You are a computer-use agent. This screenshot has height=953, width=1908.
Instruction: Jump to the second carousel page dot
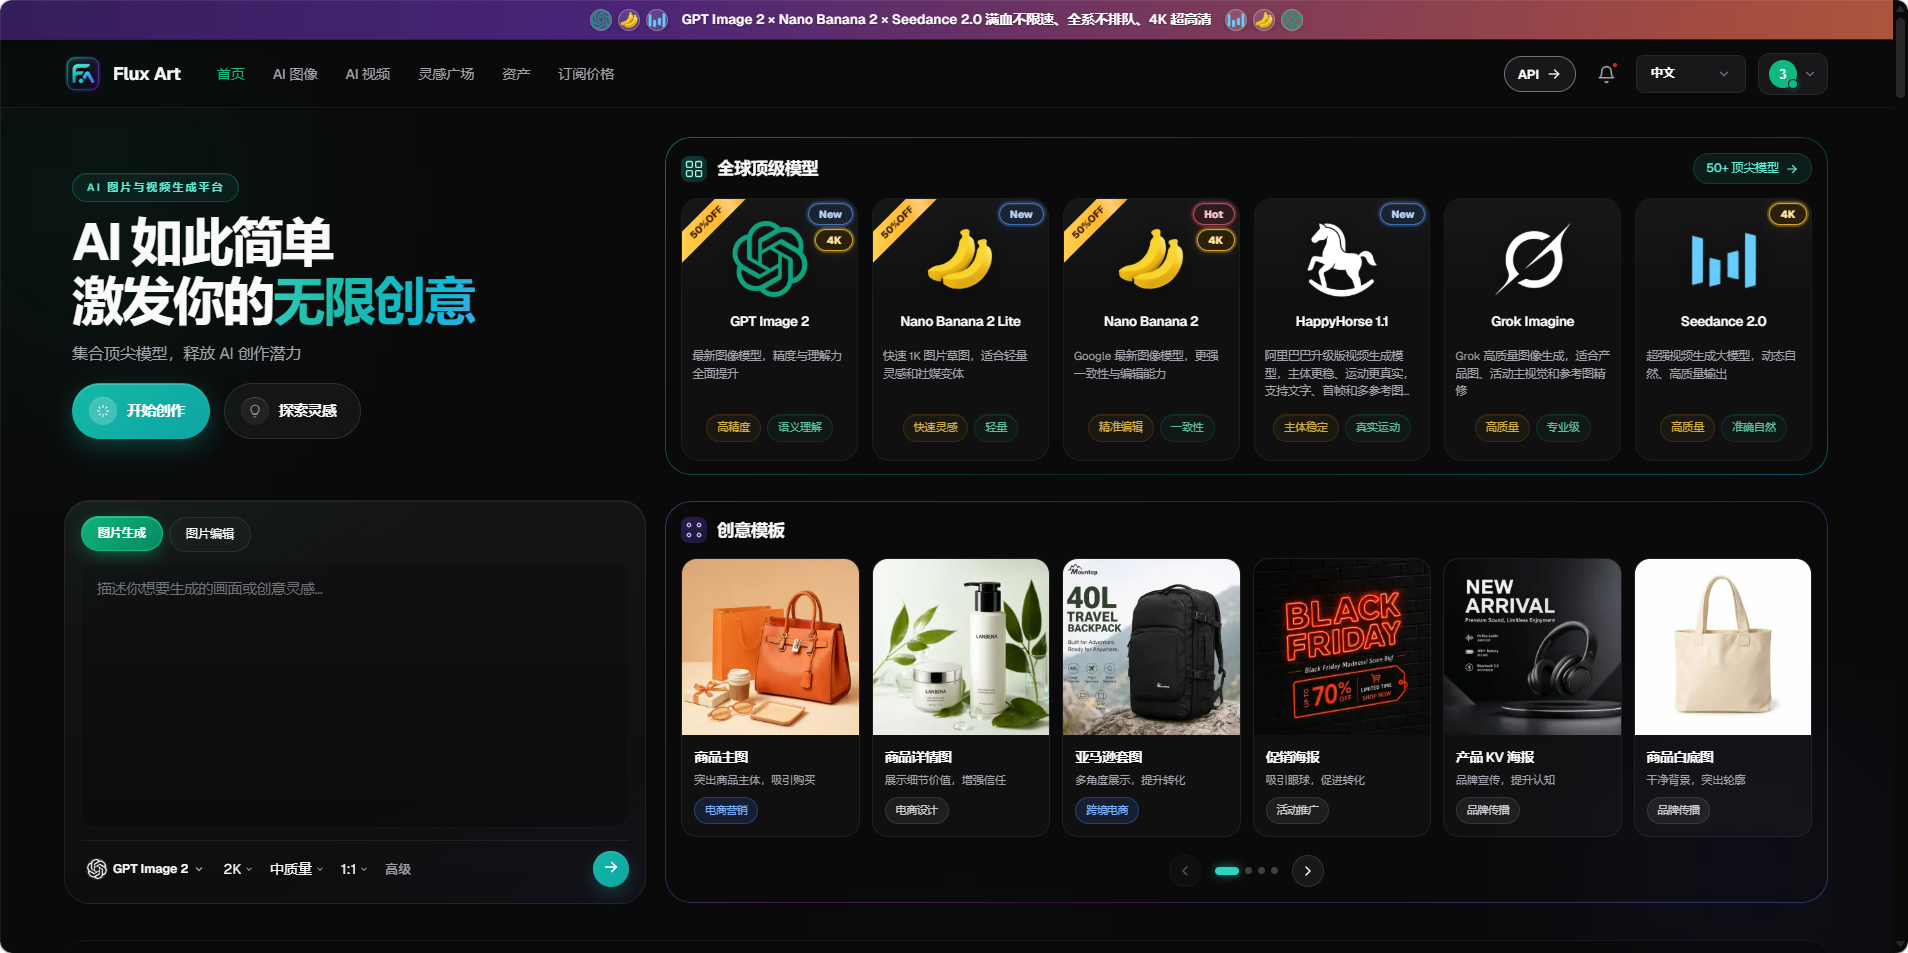[x=1248, y=871]
